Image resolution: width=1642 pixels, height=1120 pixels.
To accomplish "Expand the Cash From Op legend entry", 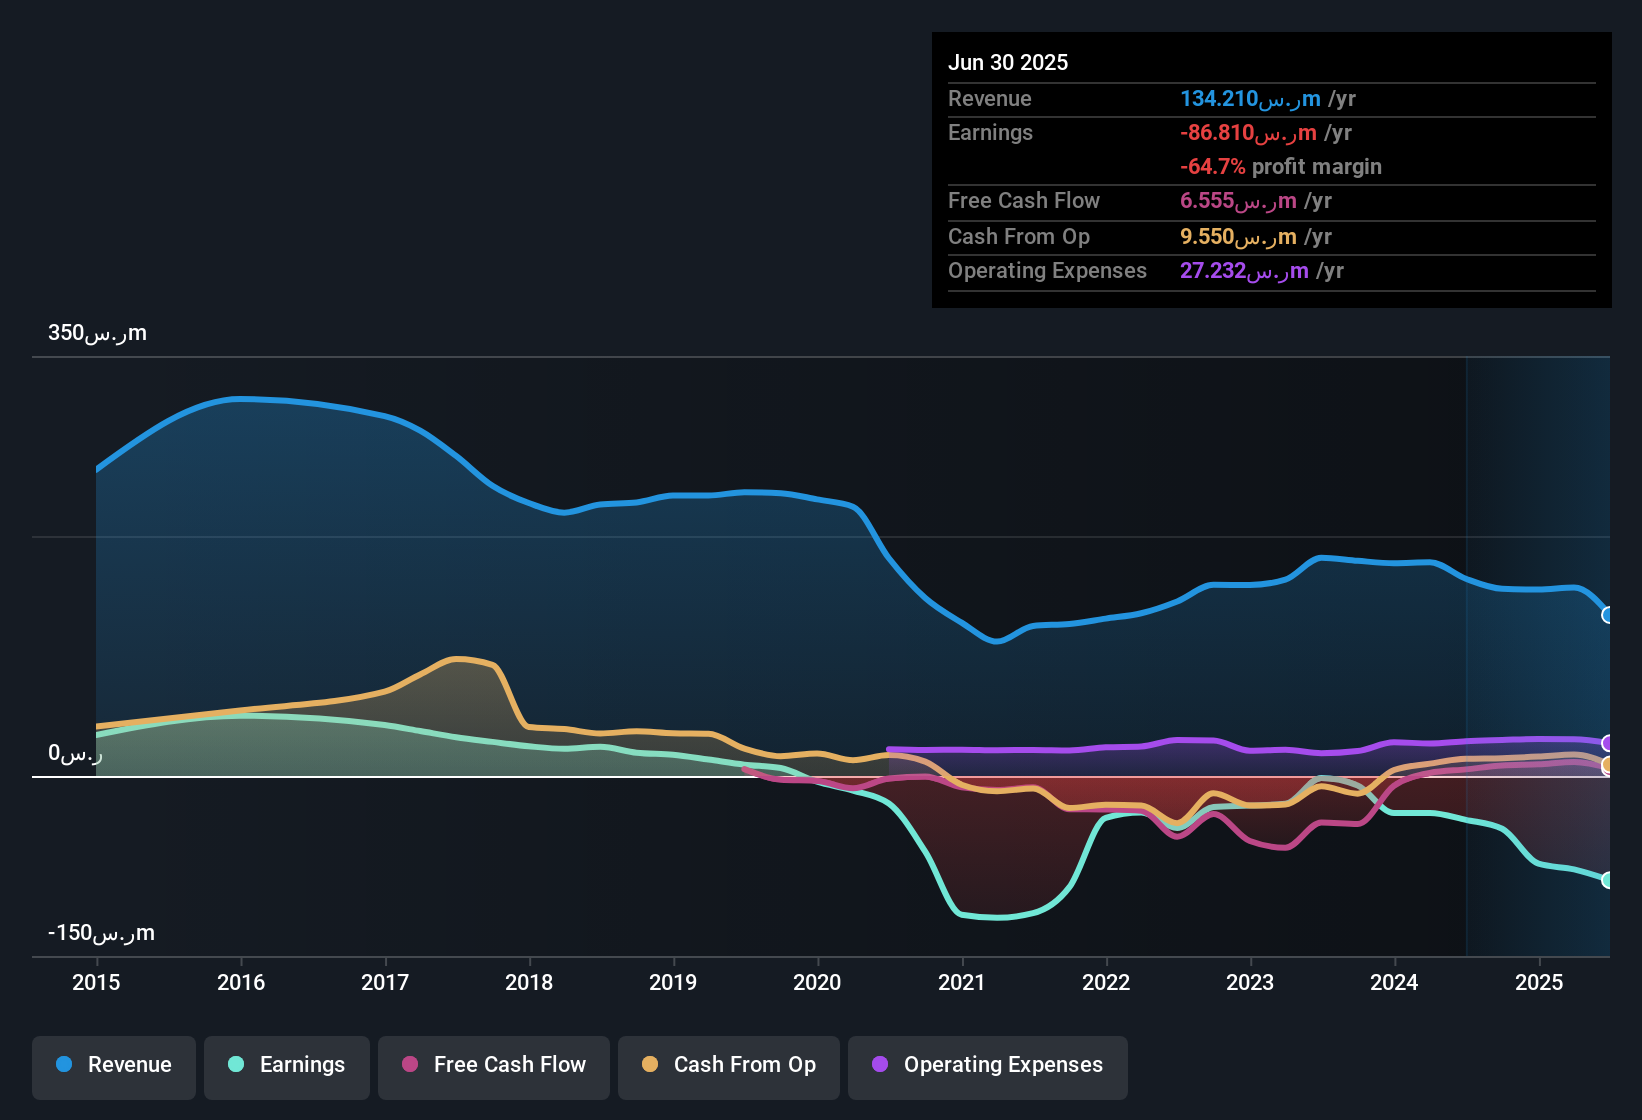I will pyautogui.click(x=728, y=1065).
